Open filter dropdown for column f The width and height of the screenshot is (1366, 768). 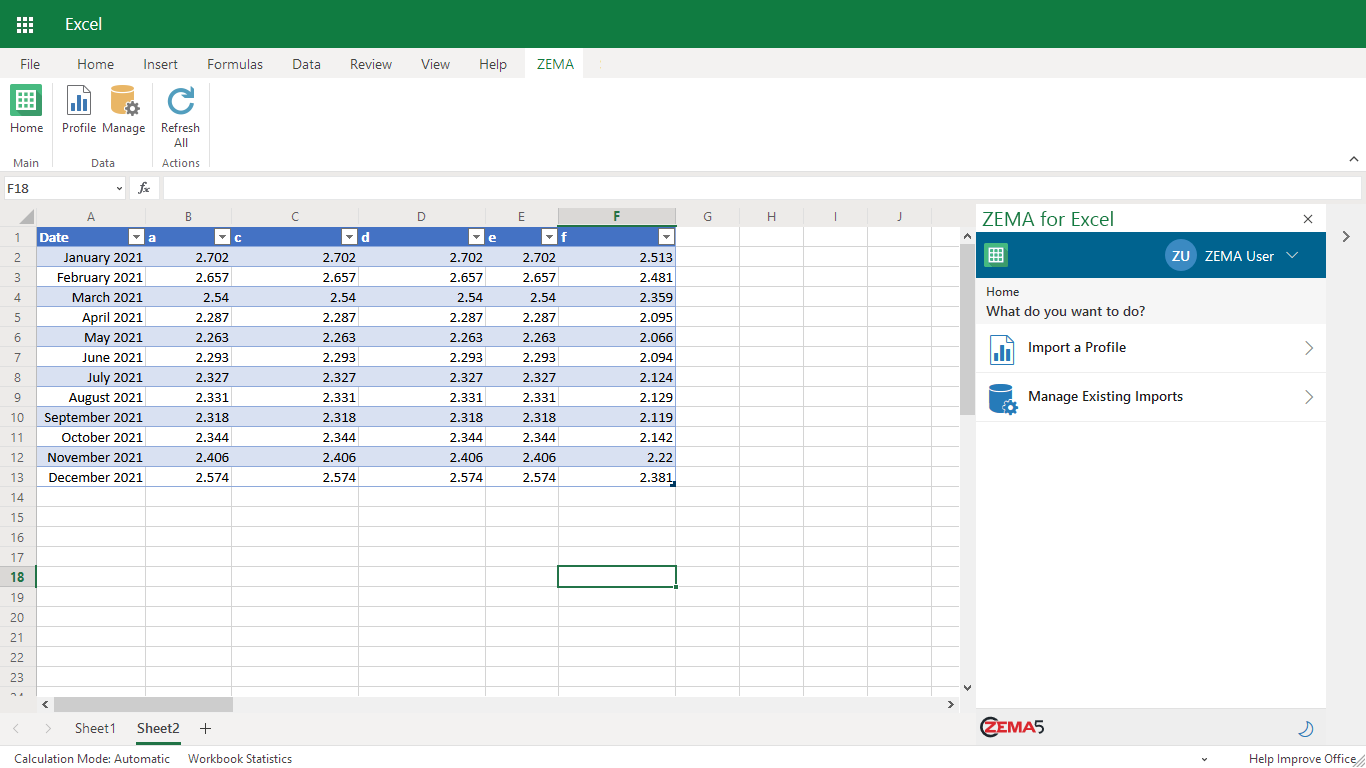point(666,237)
